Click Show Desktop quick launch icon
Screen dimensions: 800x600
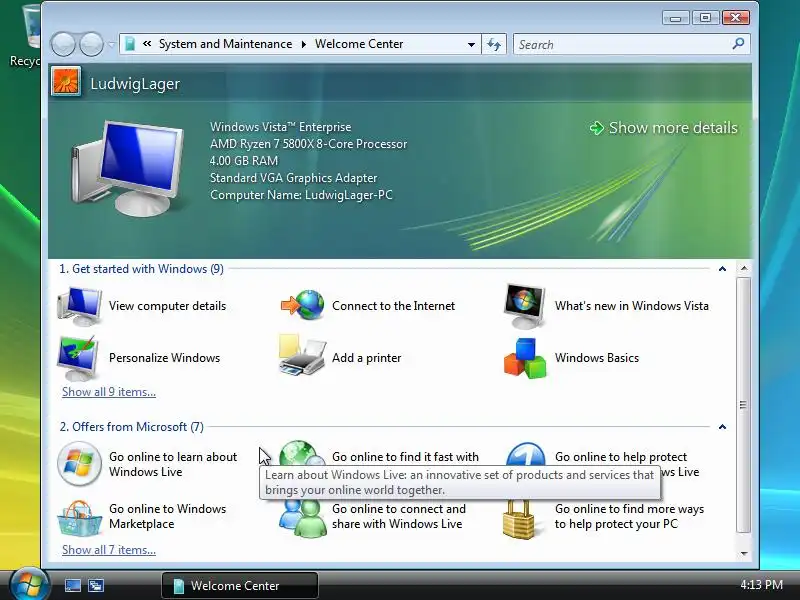72,585
